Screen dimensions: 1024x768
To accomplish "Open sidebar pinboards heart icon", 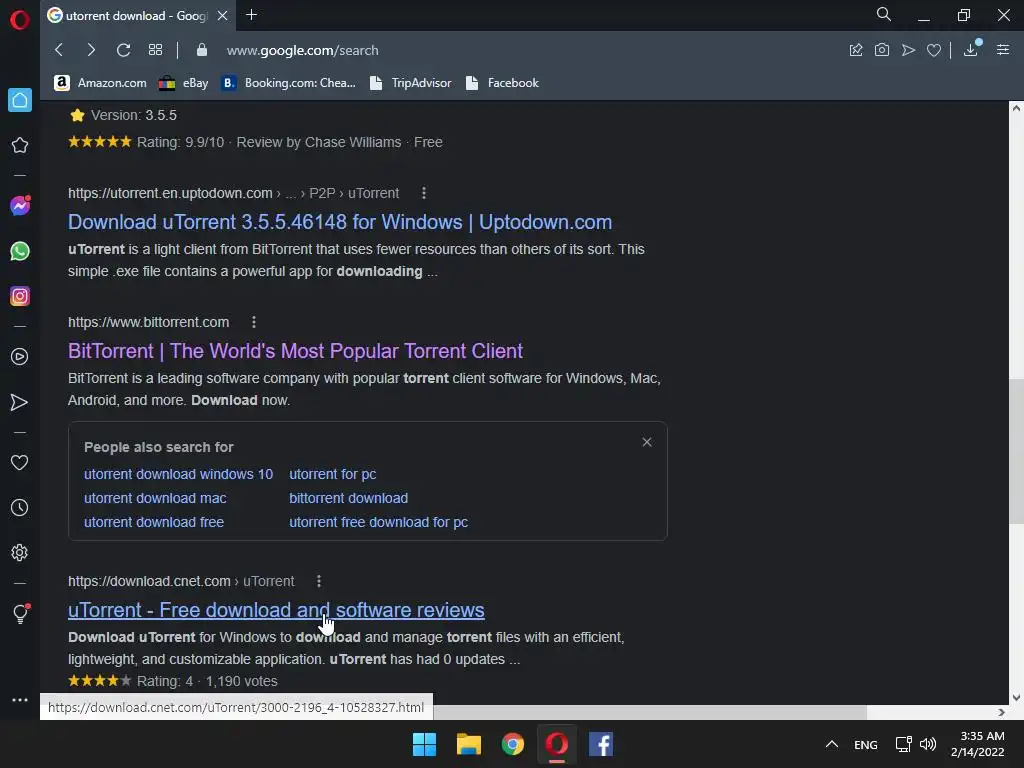I will [20, 462].
